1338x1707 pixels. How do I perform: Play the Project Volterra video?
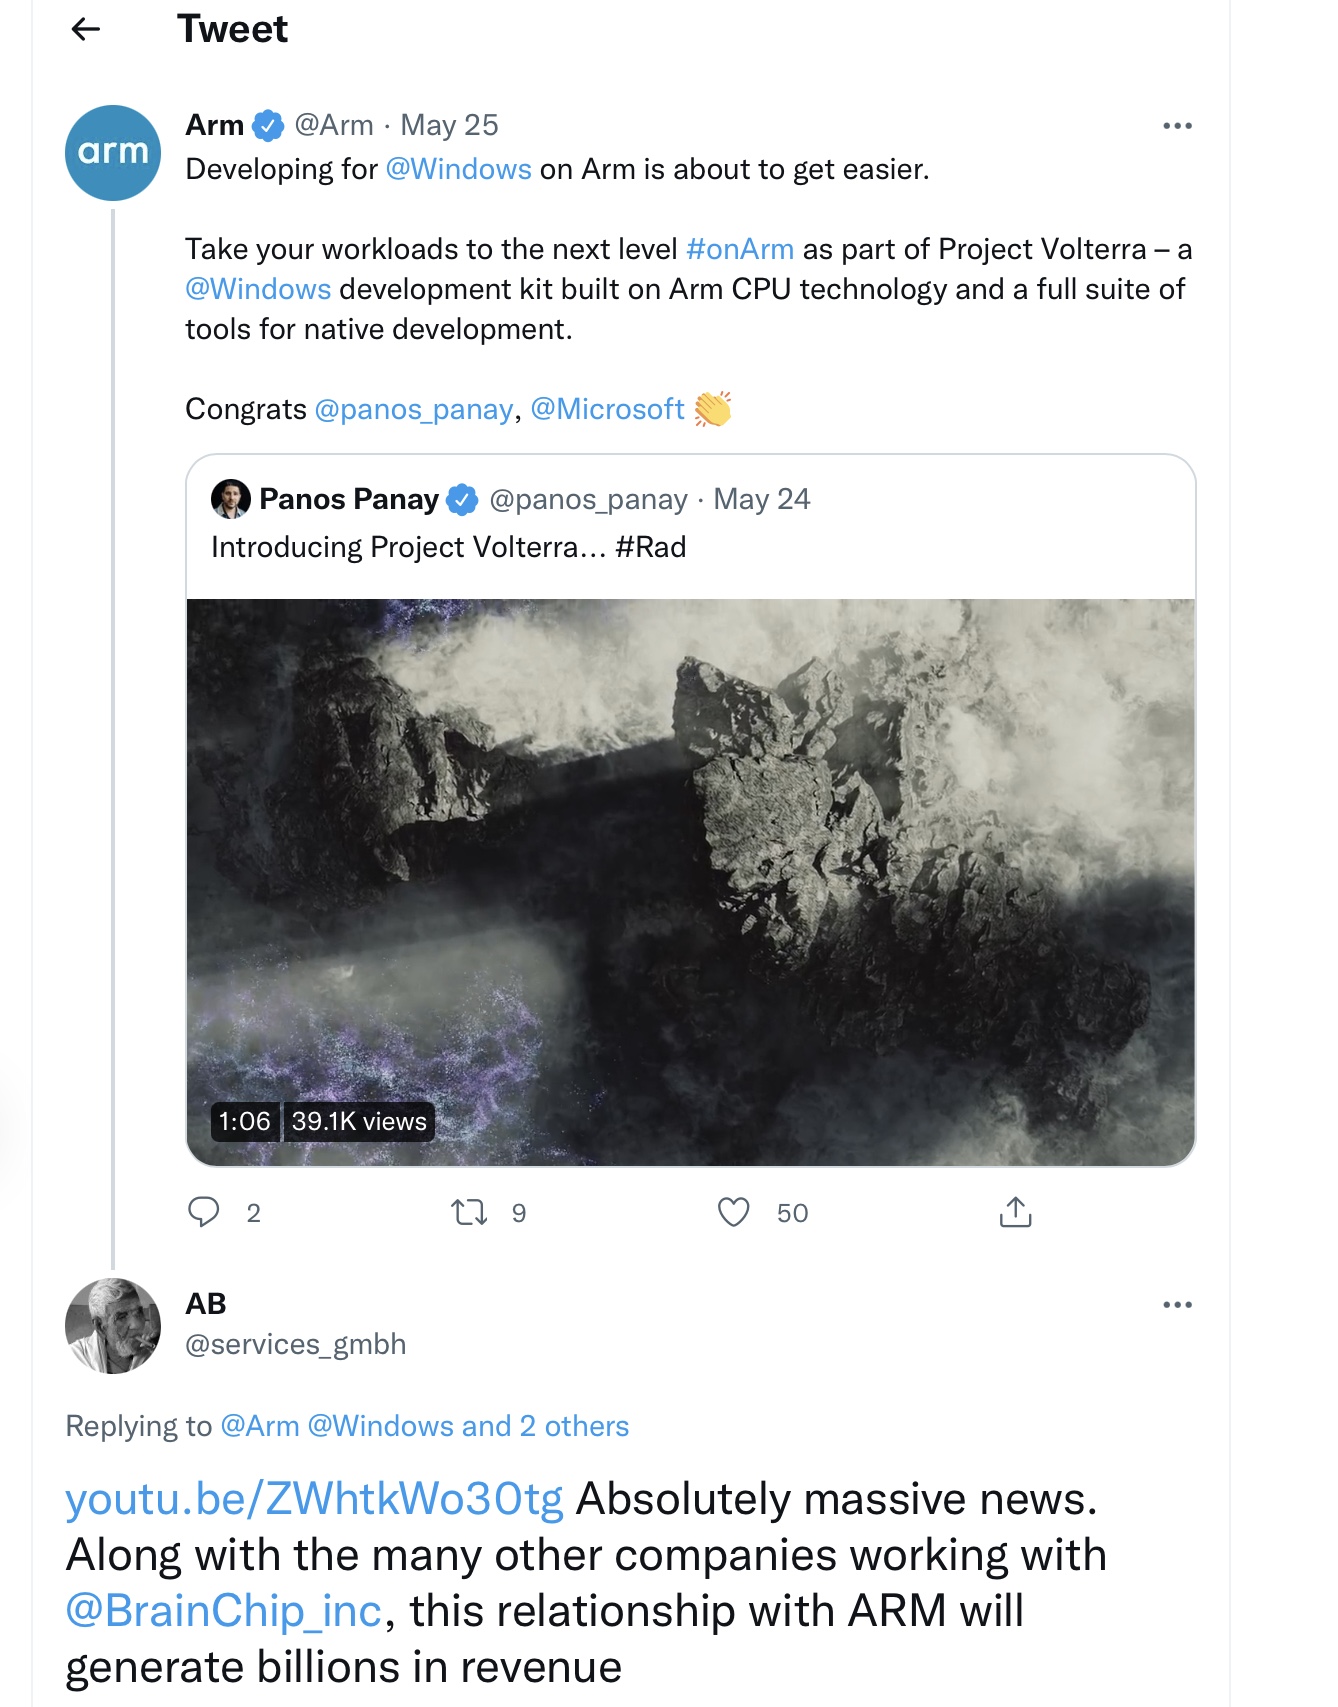pyautogui.click(x=690, y=882)
